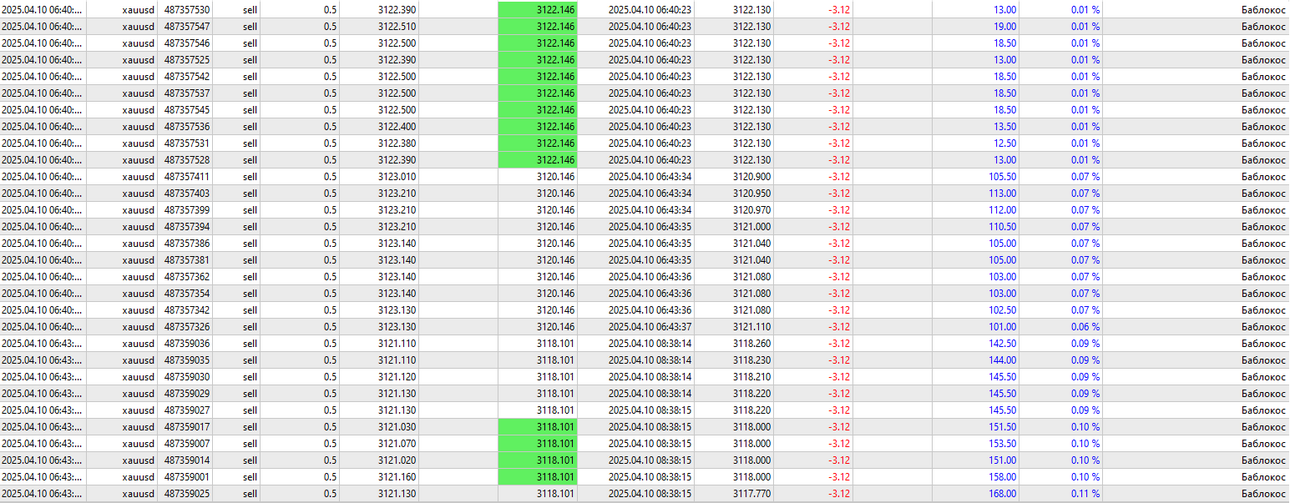Image resolution: width=1290 pixels, height=503 pixels.
Task: Select ticket 487357362
Action: (x=187, y=276)
